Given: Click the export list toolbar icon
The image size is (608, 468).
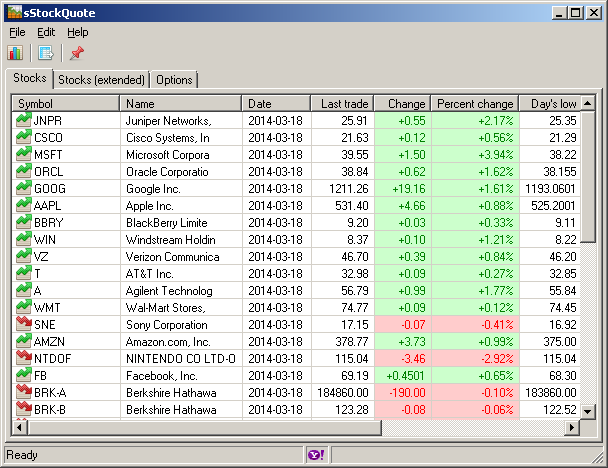Looking at the screenshot, I should (x=46, y=53).
